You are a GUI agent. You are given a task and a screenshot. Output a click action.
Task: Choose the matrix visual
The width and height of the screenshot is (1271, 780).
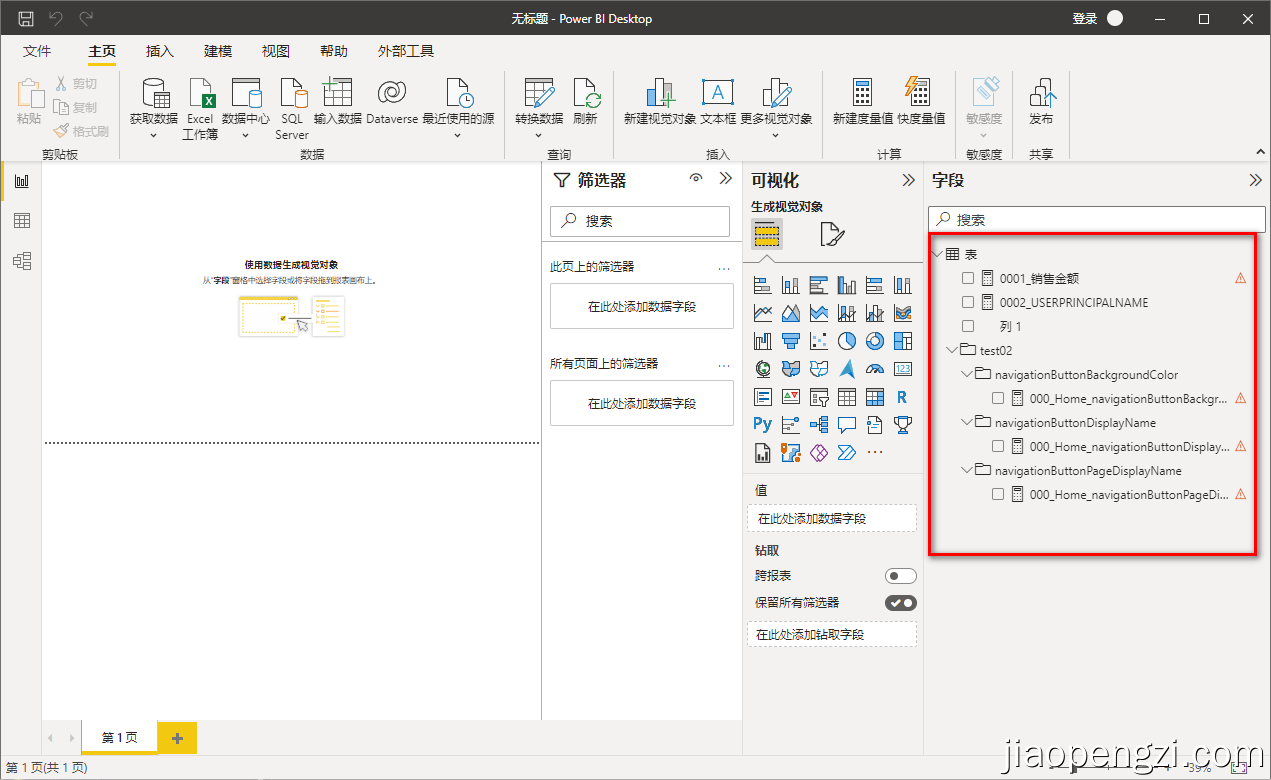(875, 397)
